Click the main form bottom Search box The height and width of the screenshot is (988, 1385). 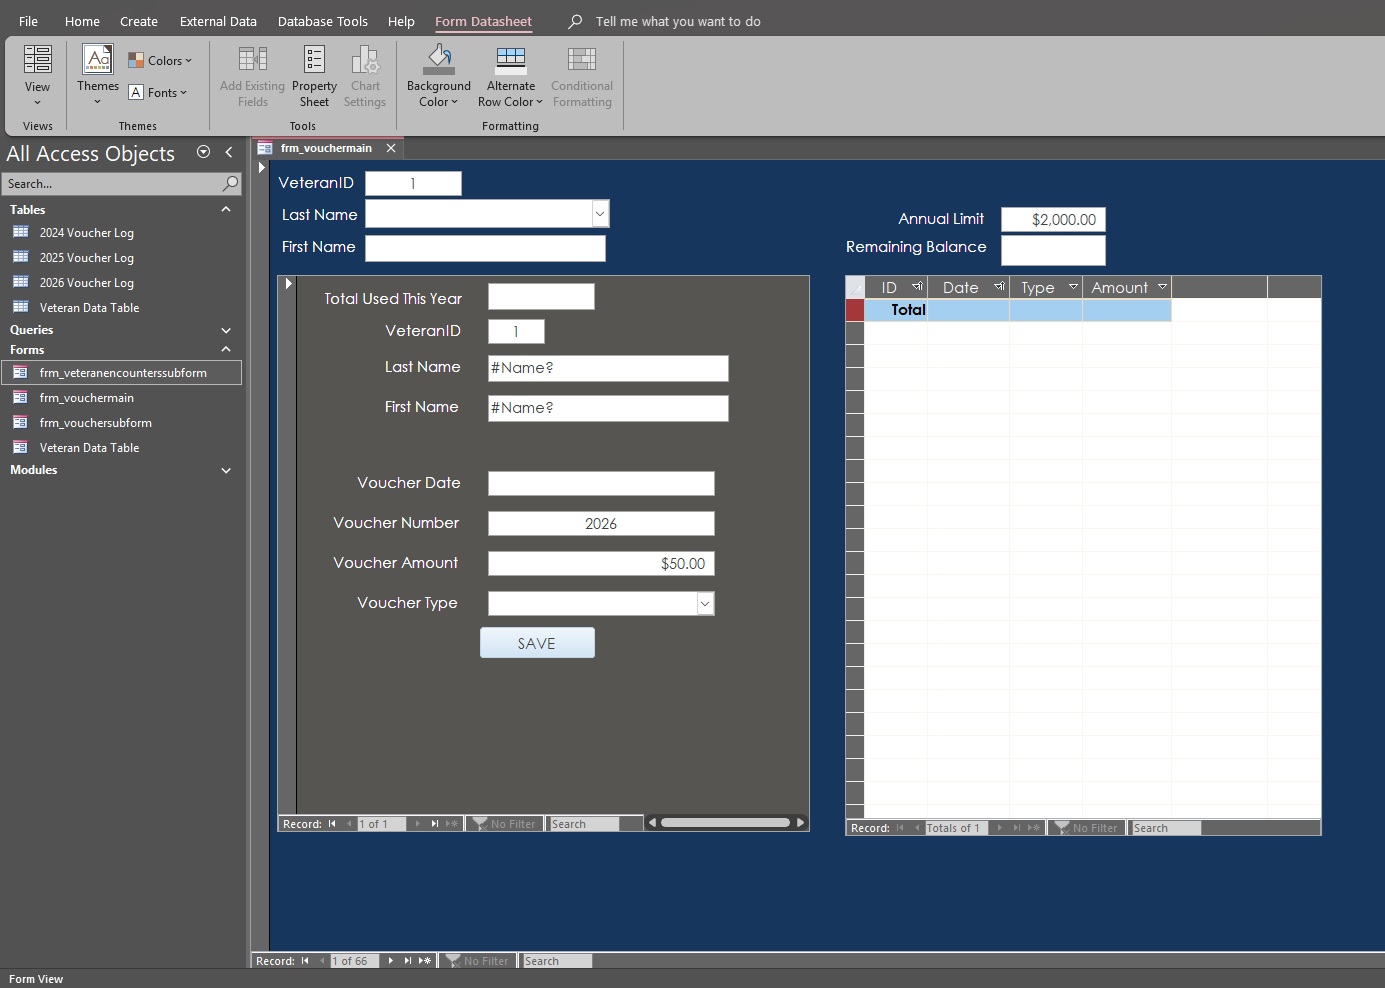pyautogui.click(x=557, y=961)
